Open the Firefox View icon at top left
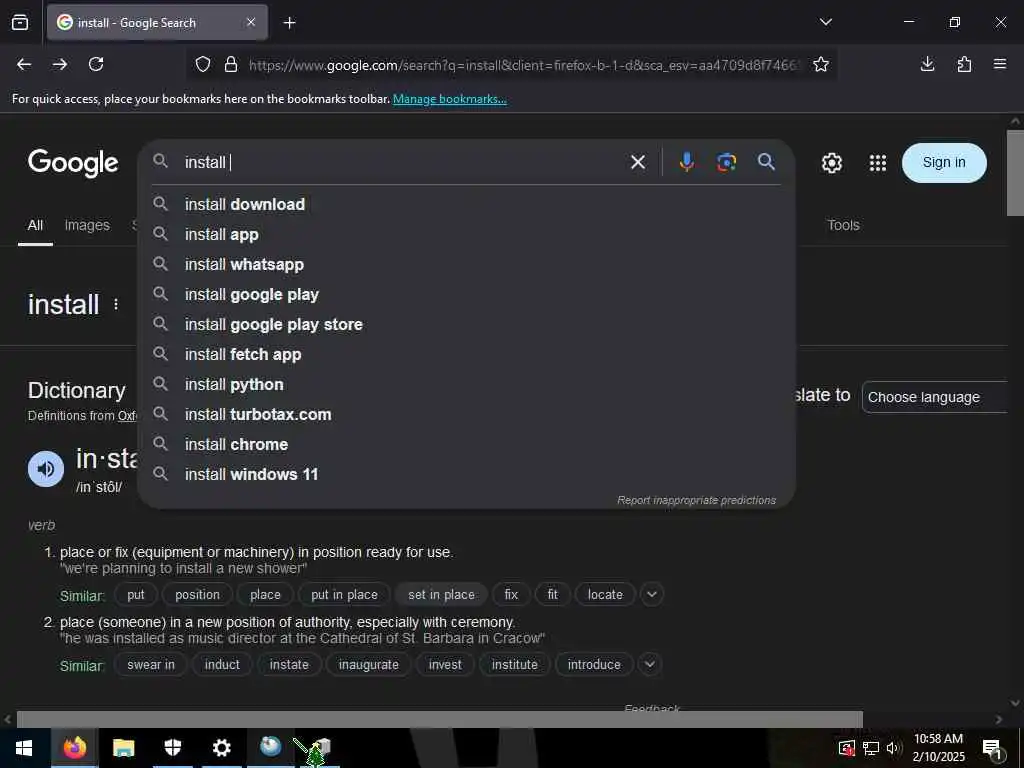Viewport: 1024px width, 768px height. pyautogui.click(x=20, y=23)
